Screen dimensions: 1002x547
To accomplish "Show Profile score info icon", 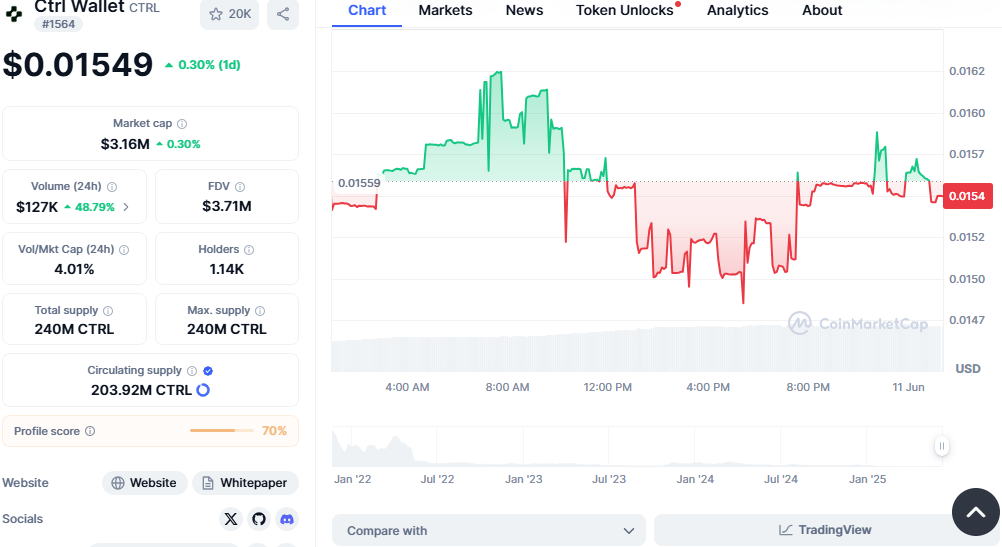I will (x=90, y=431).
